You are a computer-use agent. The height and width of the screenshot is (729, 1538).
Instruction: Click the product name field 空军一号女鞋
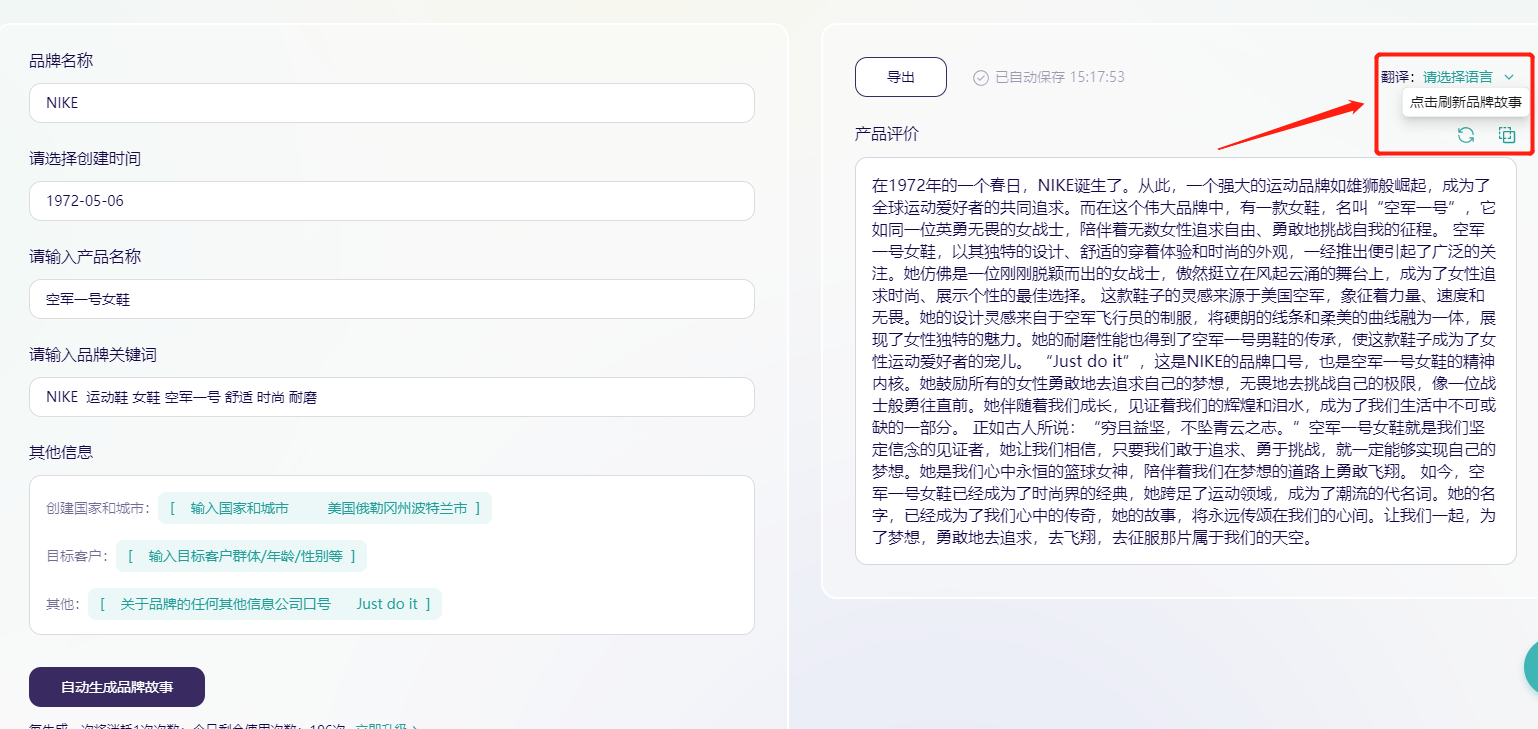pos(392,299)
